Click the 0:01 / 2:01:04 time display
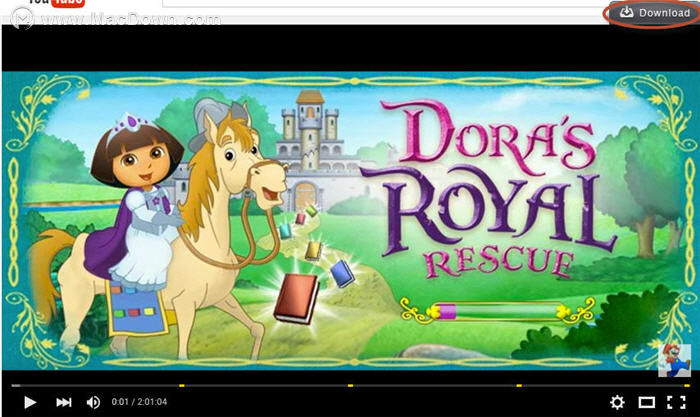 point(139,402)
